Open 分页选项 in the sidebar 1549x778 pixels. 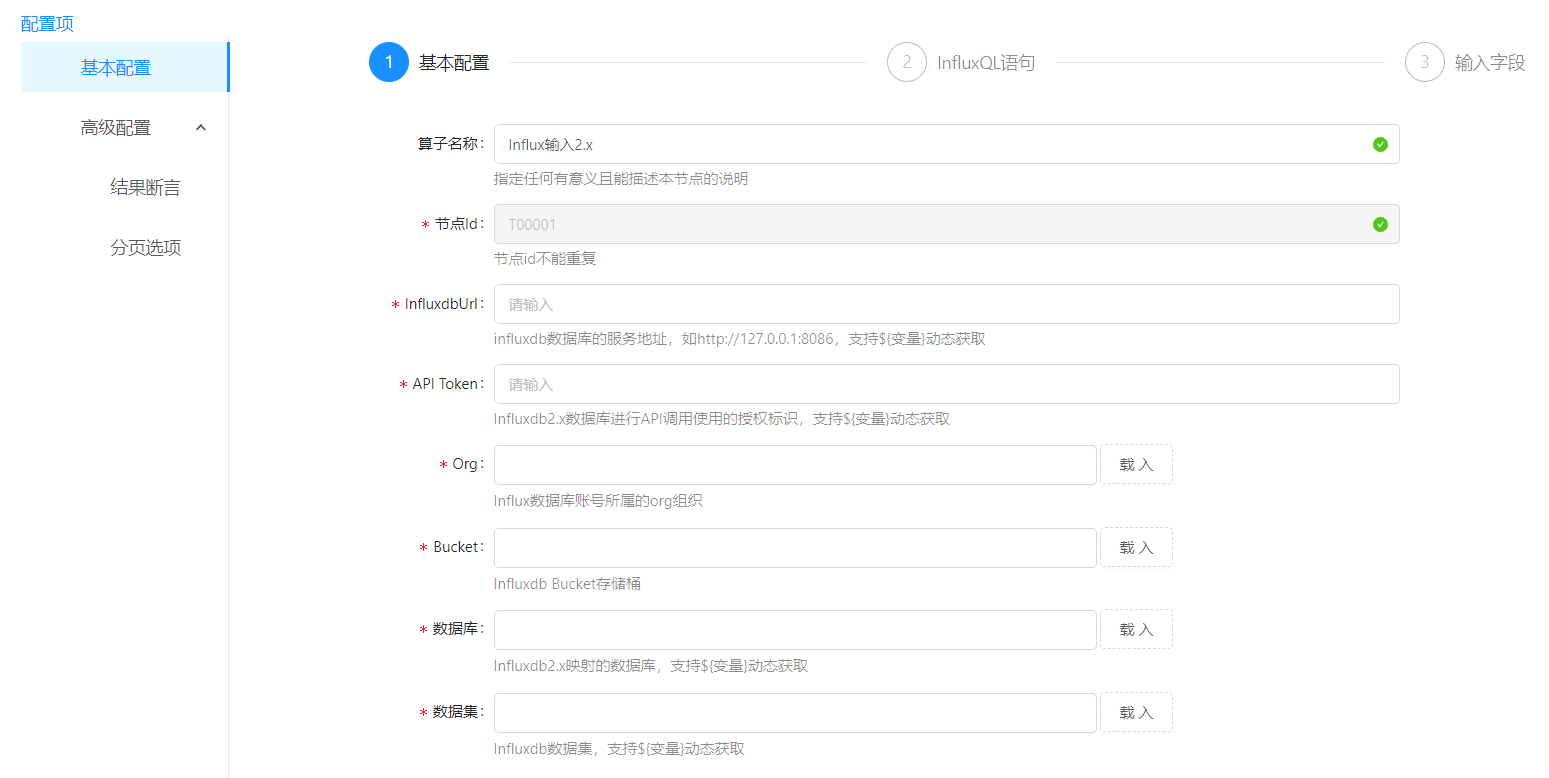click(x=145, y=247)
